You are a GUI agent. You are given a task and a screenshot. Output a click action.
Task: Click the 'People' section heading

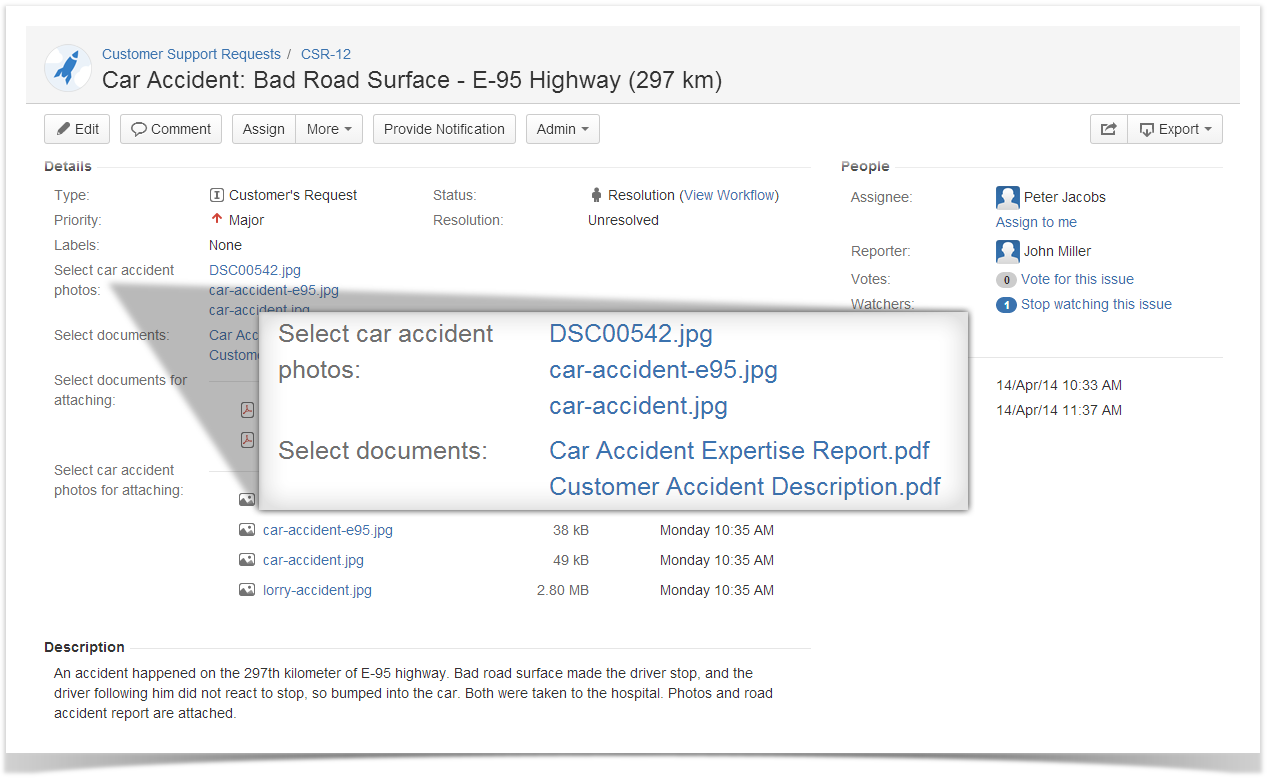pos(865,166)
